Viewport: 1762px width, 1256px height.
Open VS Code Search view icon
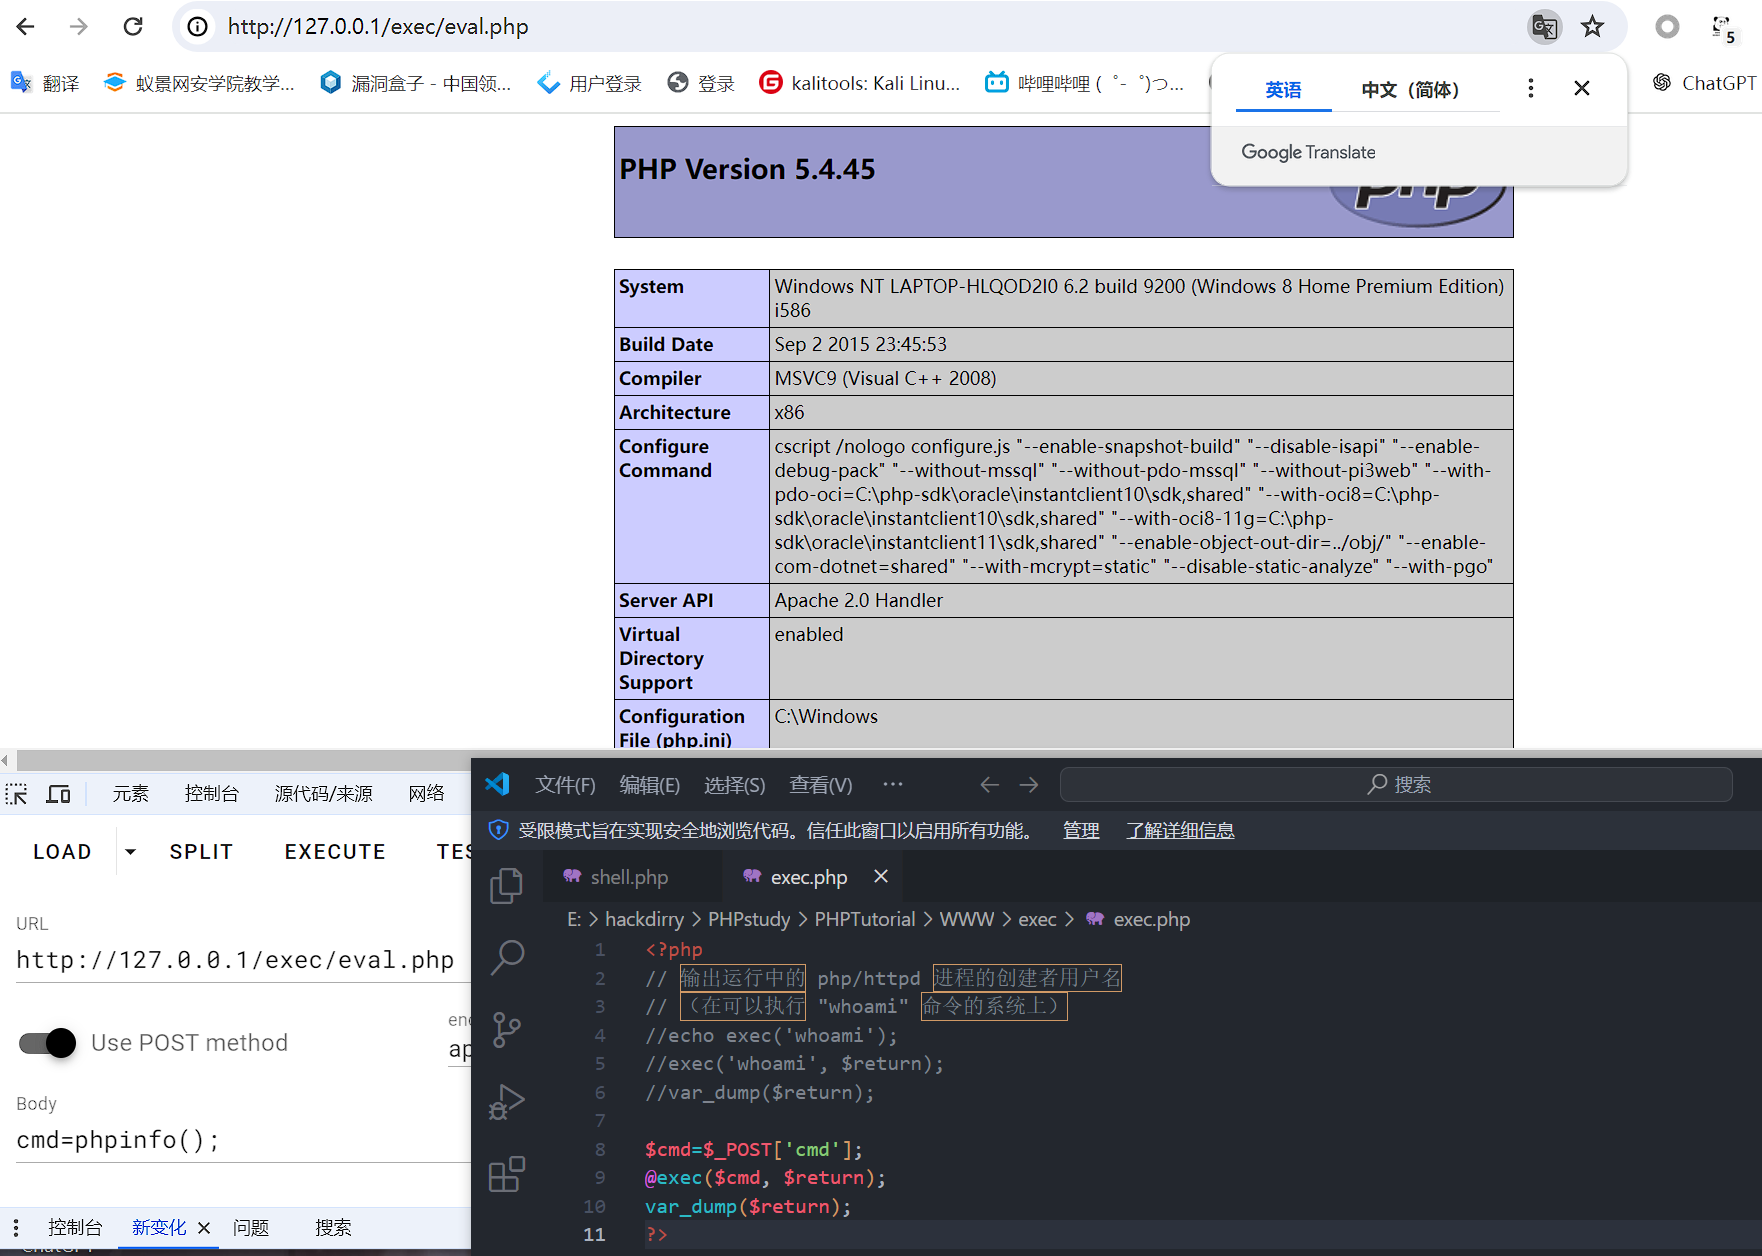507,958
